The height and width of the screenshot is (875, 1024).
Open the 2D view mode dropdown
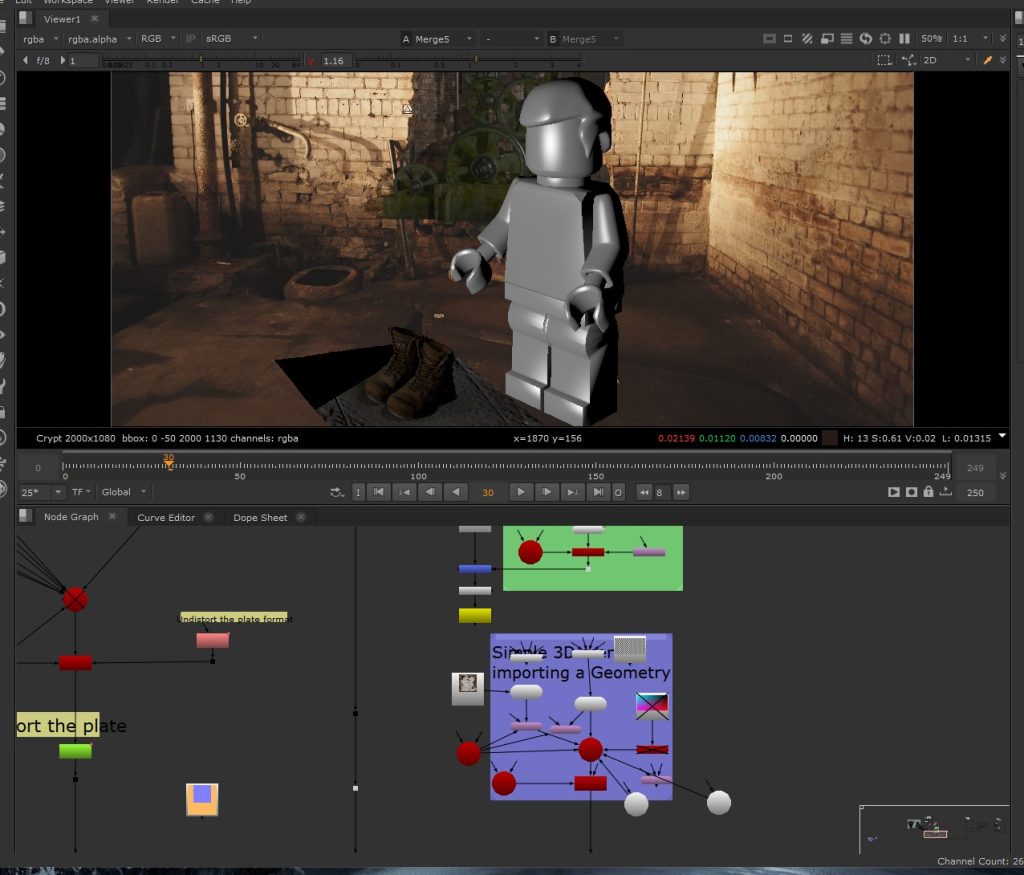click(x=946, y=60)
